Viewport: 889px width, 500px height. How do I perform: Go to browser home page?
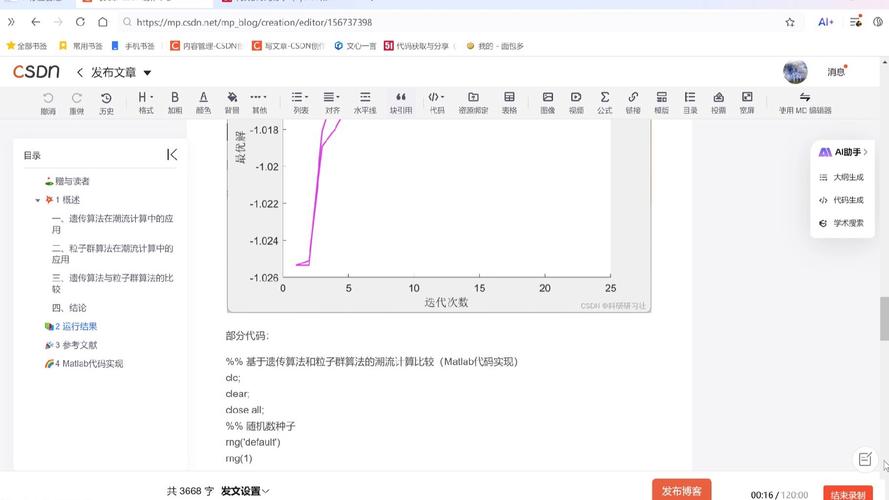[103, 22]
